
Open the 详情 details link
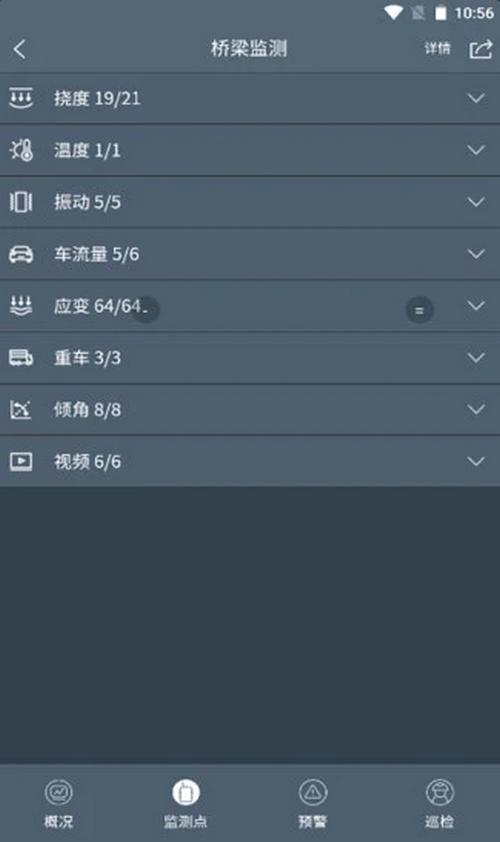pos(437,49)
